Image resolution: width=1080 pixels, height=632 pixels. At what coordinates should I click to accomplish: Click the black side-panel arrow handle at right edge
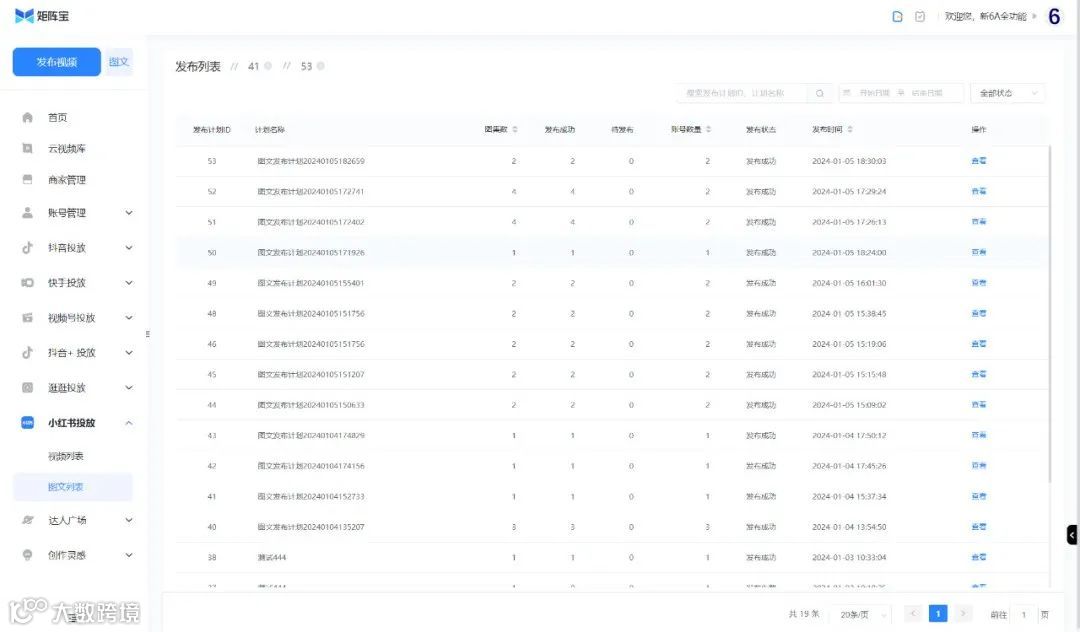coord(1072,535)
